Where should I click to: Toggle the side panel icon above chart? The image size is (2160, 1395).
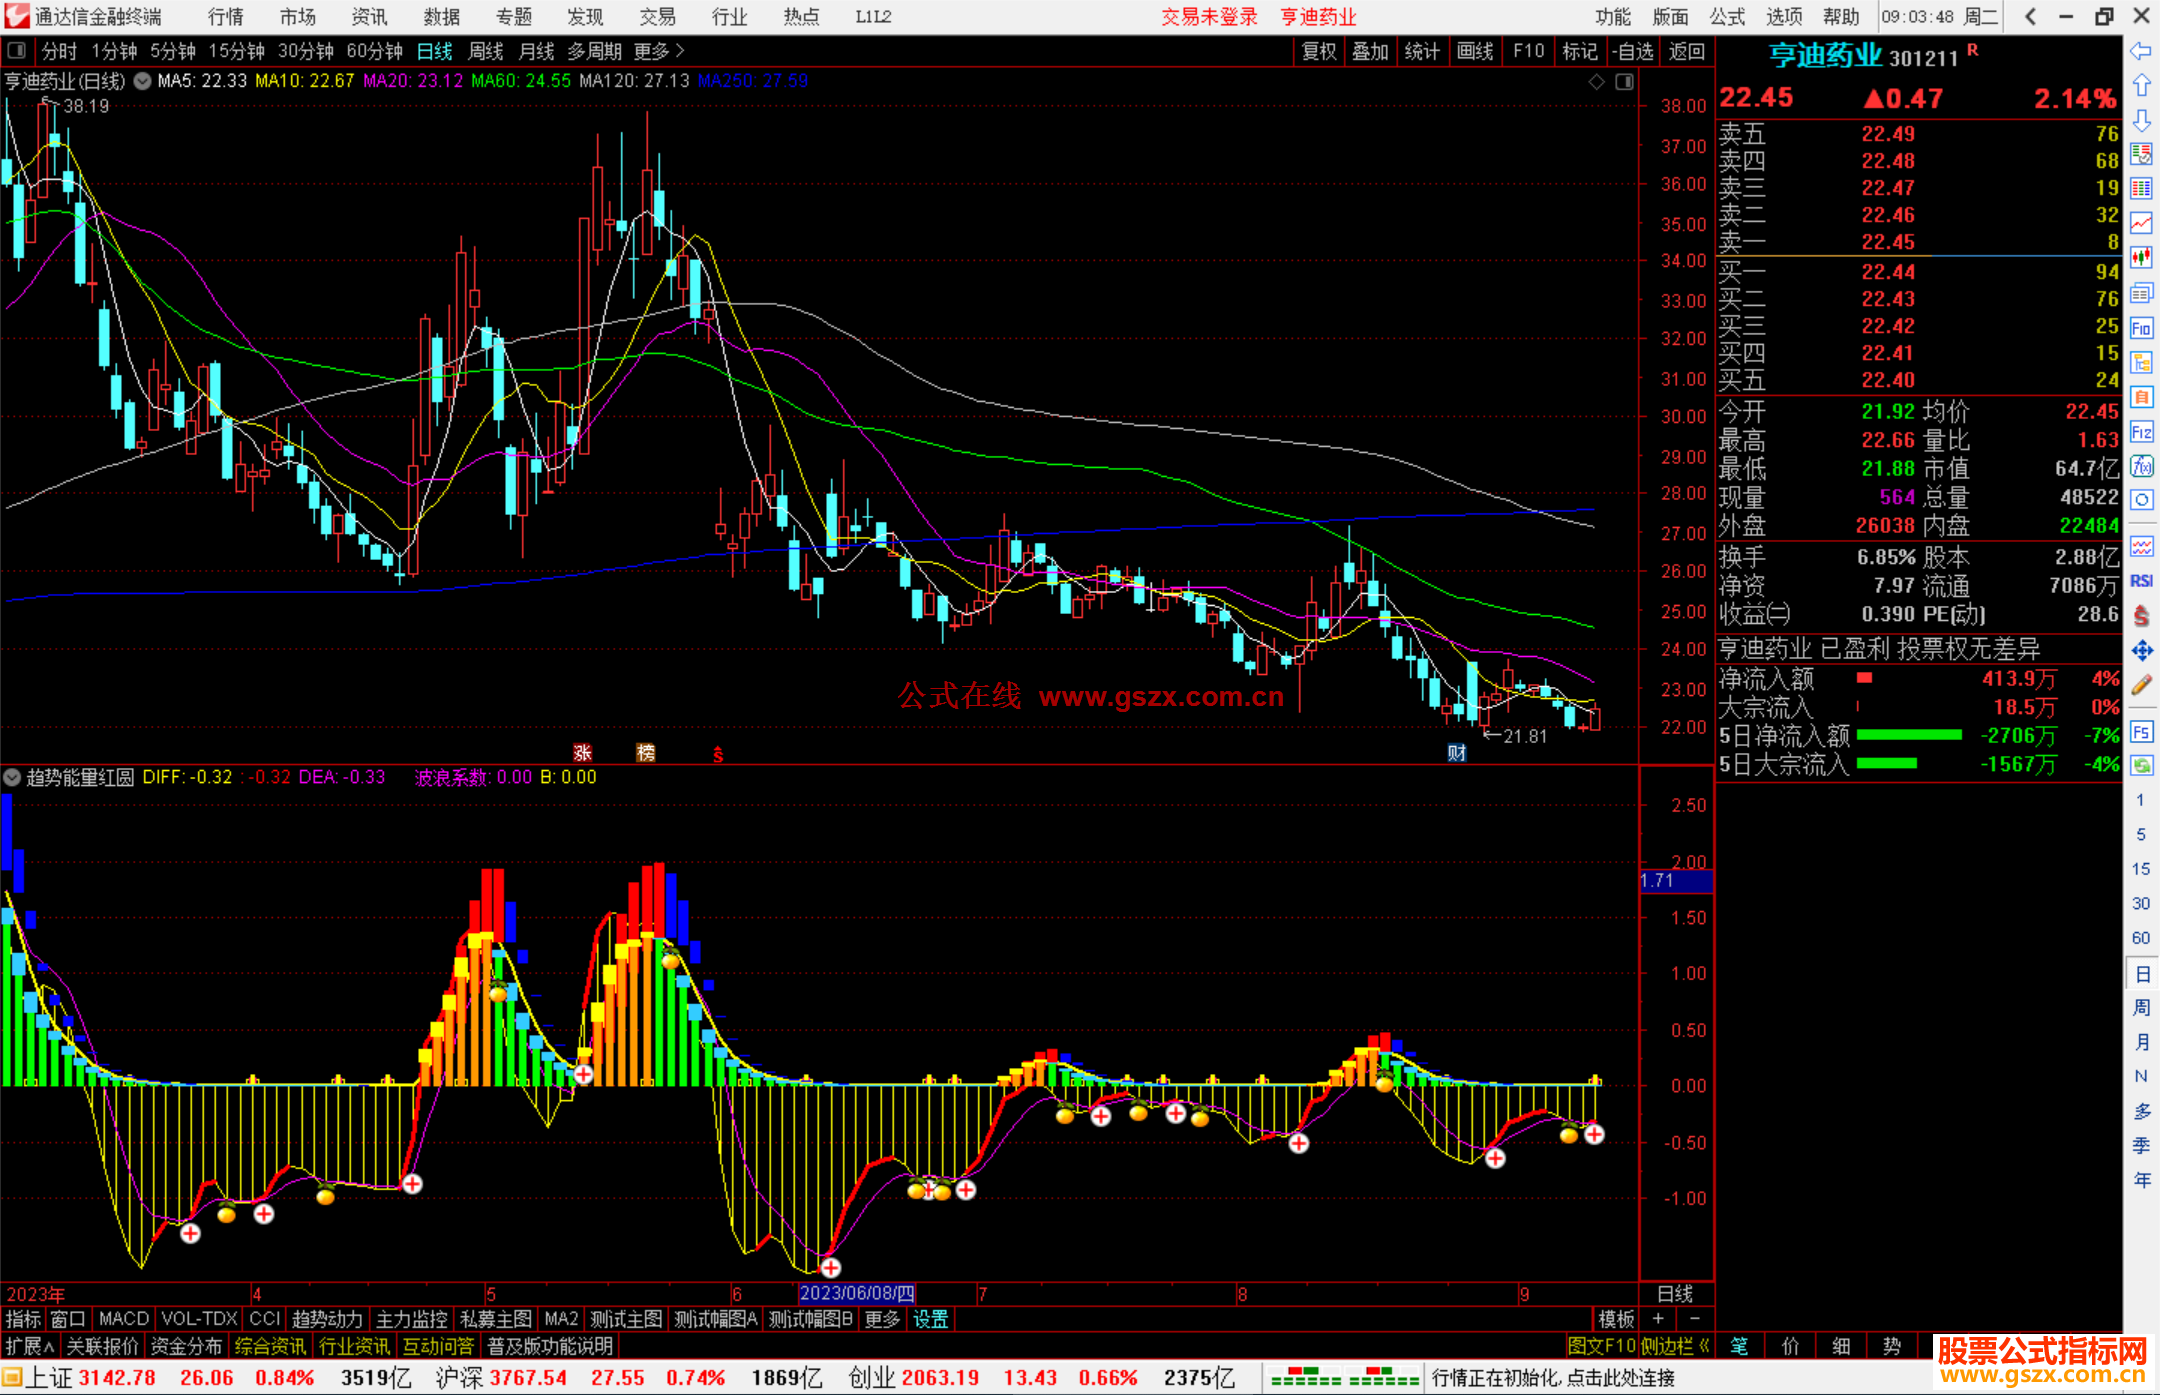[1624, 82]
